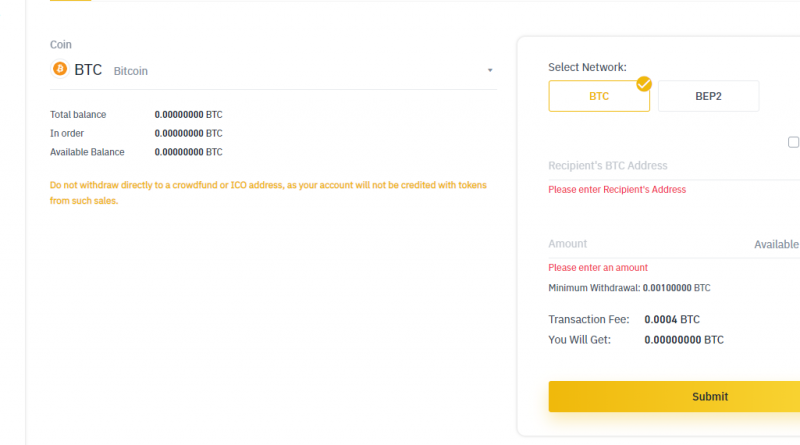The image size is (800, 445).
Task: Select the BTC network option
Action: 599,96
